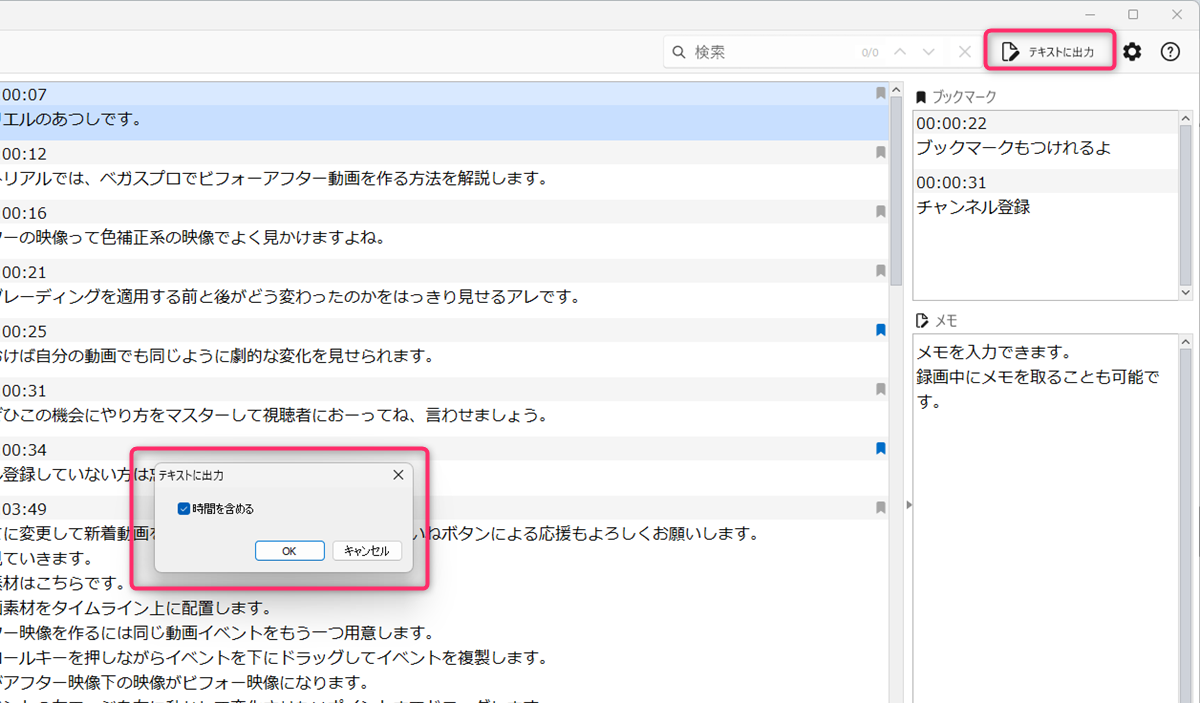Click the memo panel scrollbar up arrow
The width and height of the screenshot is (1200, 703).
[x=1186, y=342]
